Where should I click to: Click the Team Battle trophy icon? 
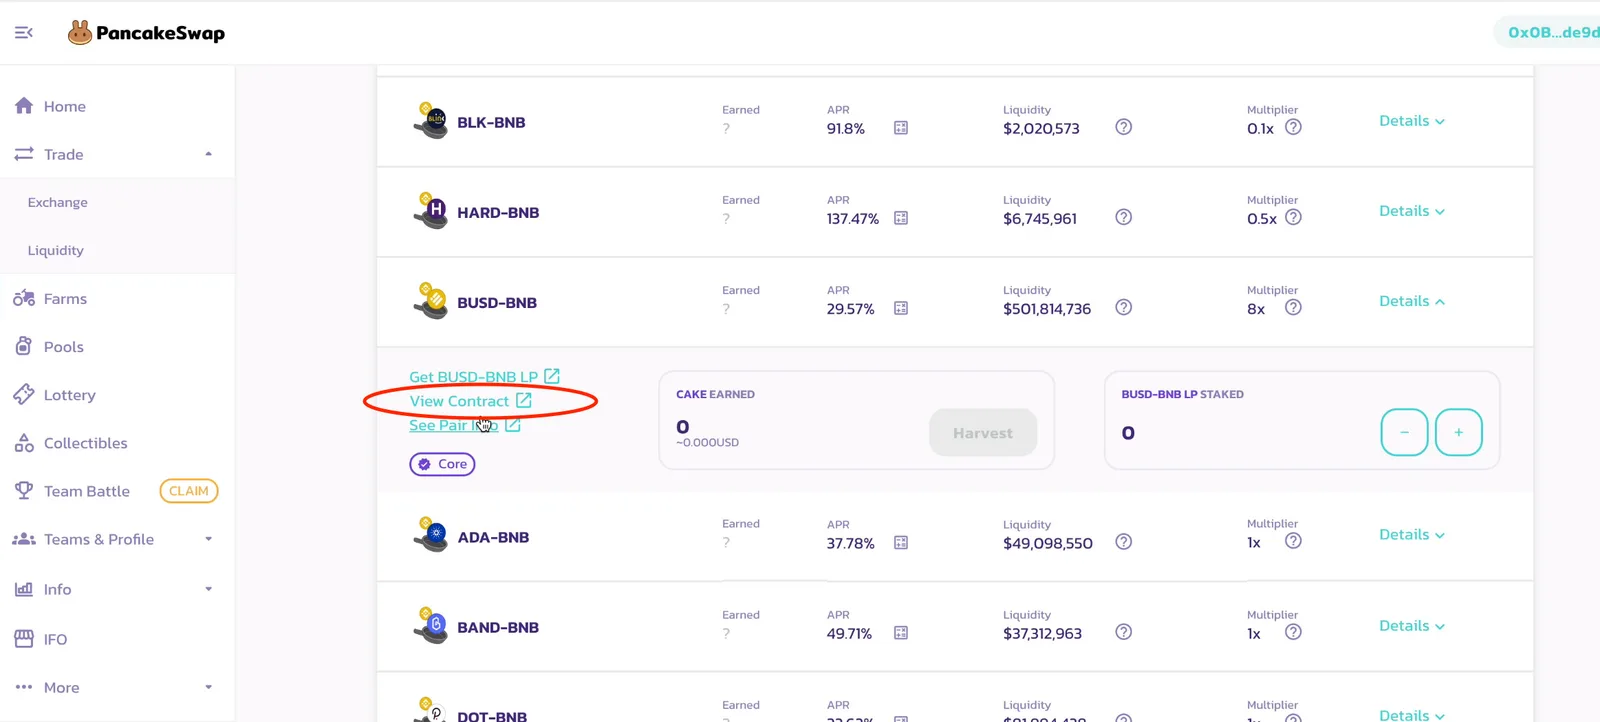(x=24, y=490)
